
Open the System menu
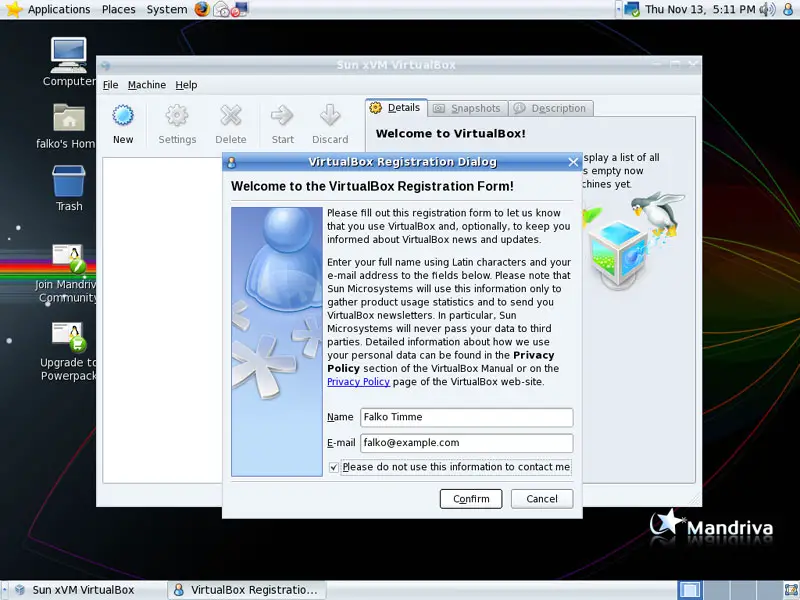(167, 9)
